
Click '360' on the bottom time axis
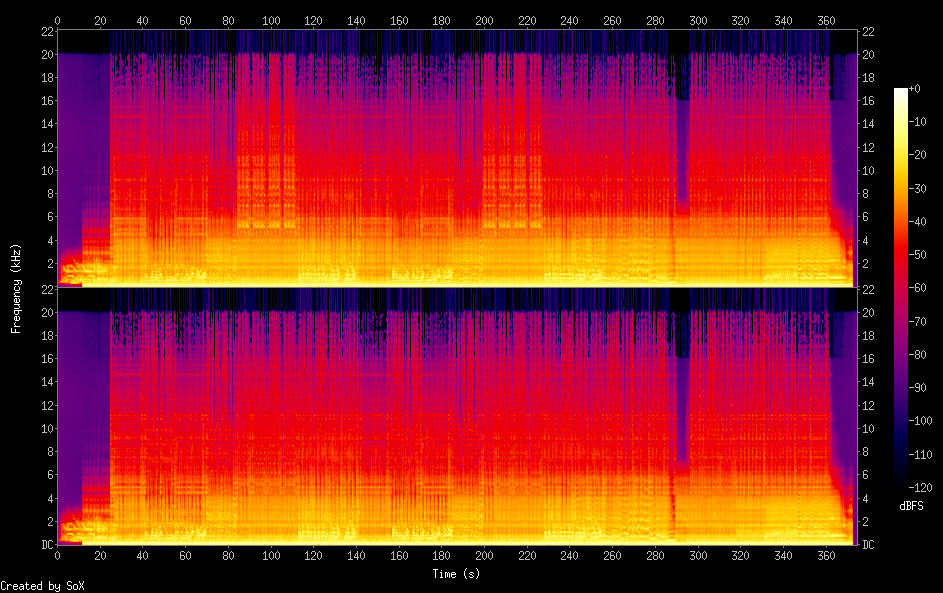[826, 556]
